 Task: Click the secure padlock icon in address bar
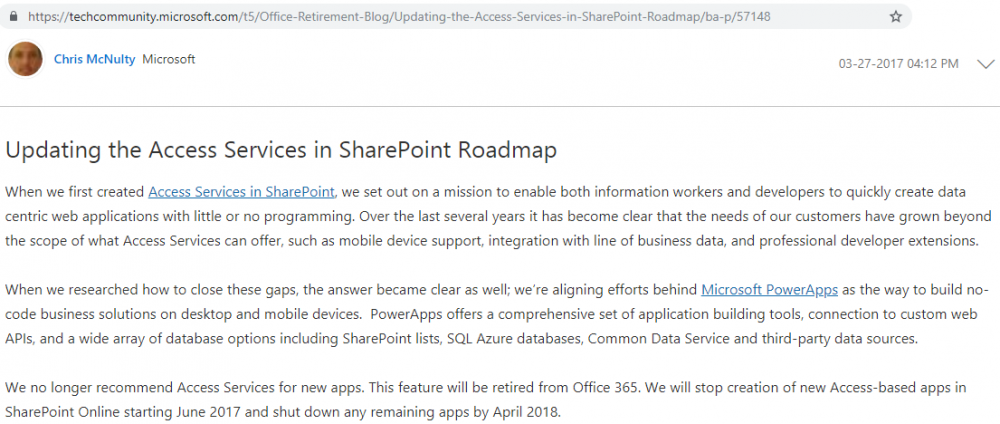[x=13, y=17]
